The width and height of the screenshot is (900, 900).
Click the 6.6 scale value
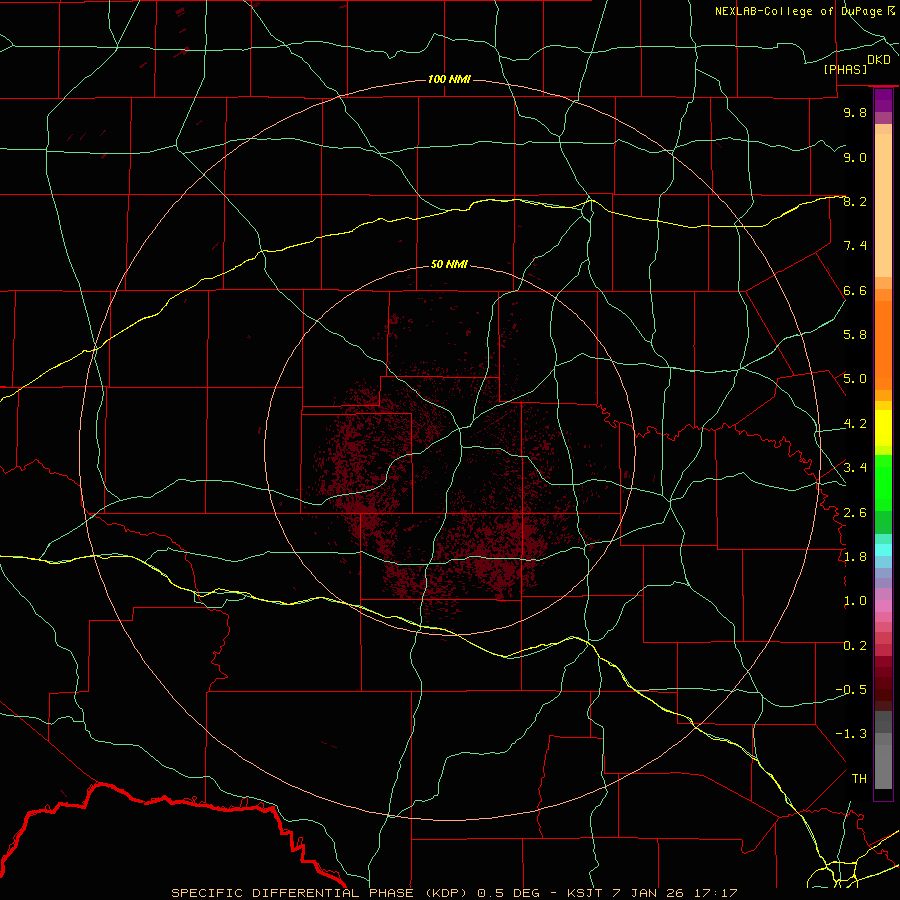pos(855,290)
